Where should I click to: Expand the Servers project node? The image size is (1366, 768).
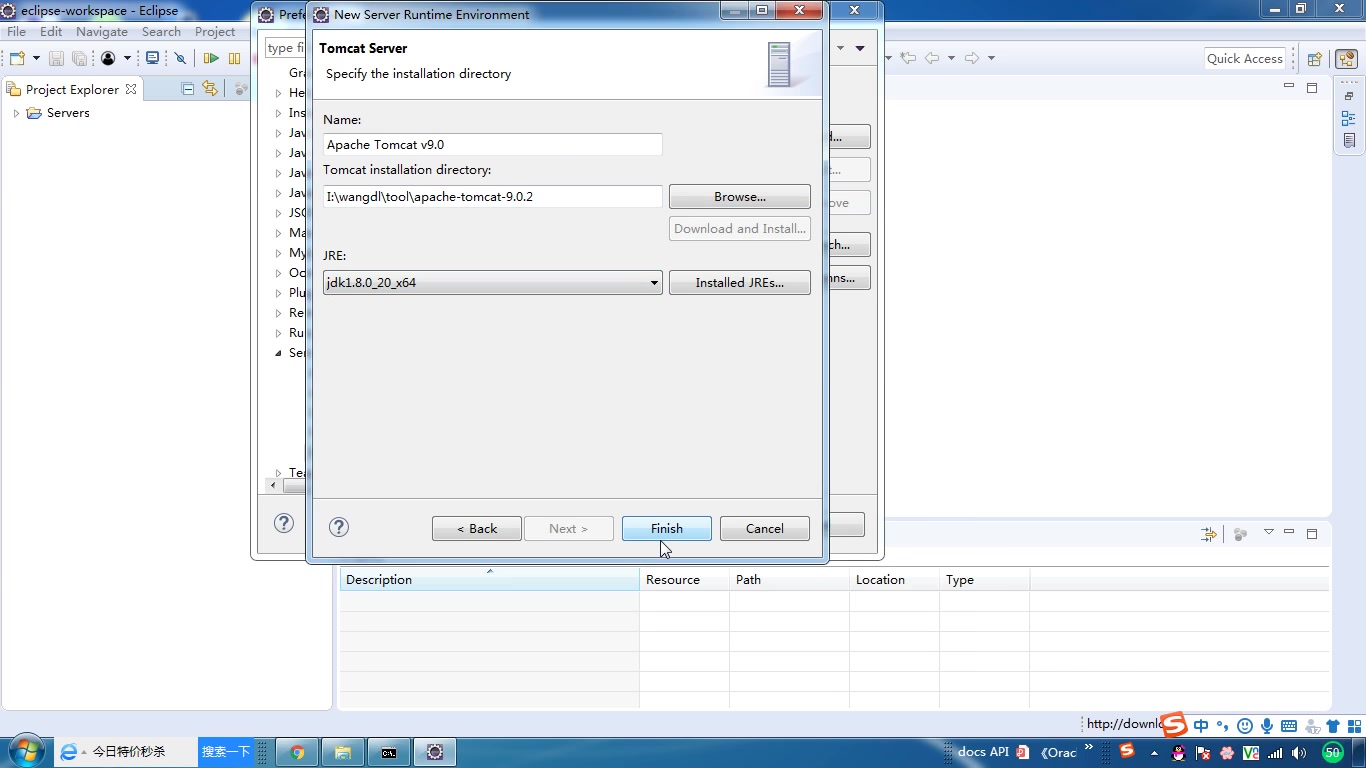16,113
